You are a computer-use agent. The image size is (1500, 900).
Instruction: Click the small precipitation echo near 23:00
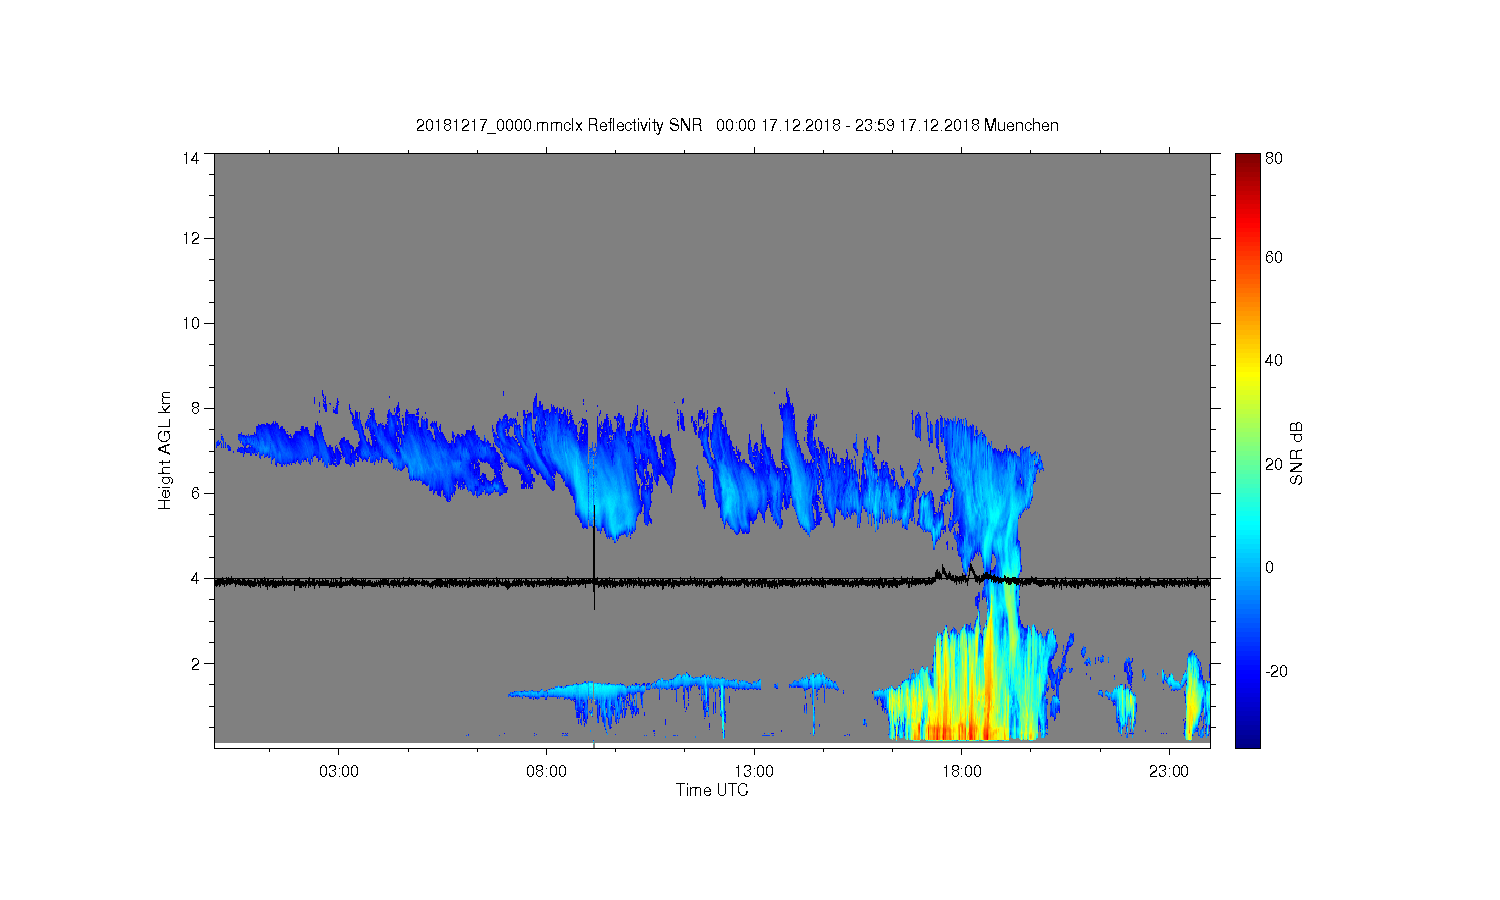click(x=1192, y=695)
